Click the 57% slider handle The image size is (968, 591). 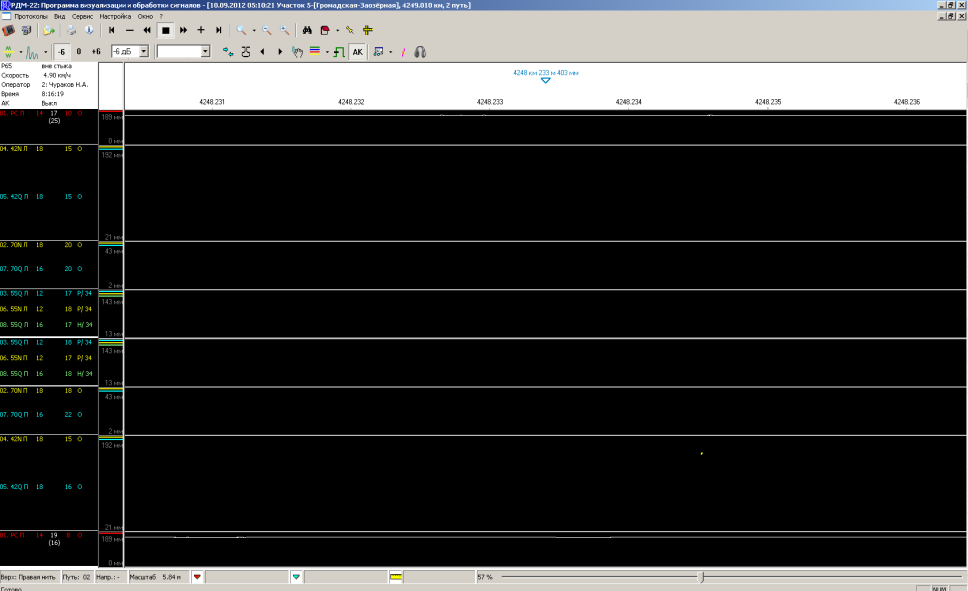pyautogui.click(x=701, y=577)
